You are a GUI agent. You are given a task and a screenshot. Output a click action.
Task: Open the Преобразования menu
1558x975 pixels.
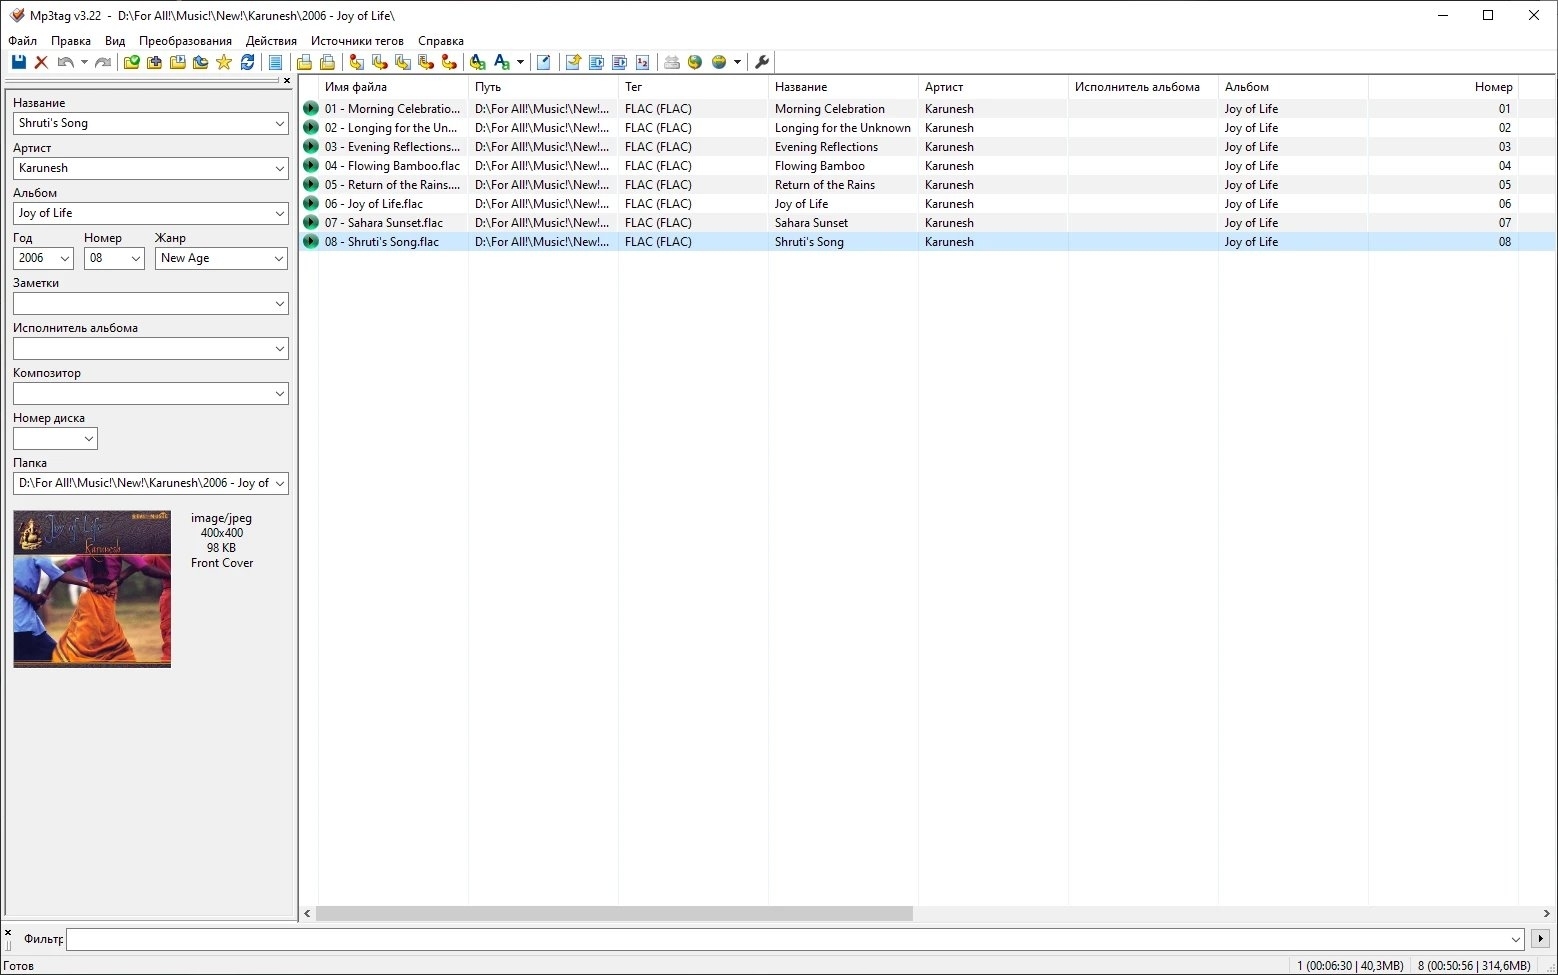[x=185, y=41]
